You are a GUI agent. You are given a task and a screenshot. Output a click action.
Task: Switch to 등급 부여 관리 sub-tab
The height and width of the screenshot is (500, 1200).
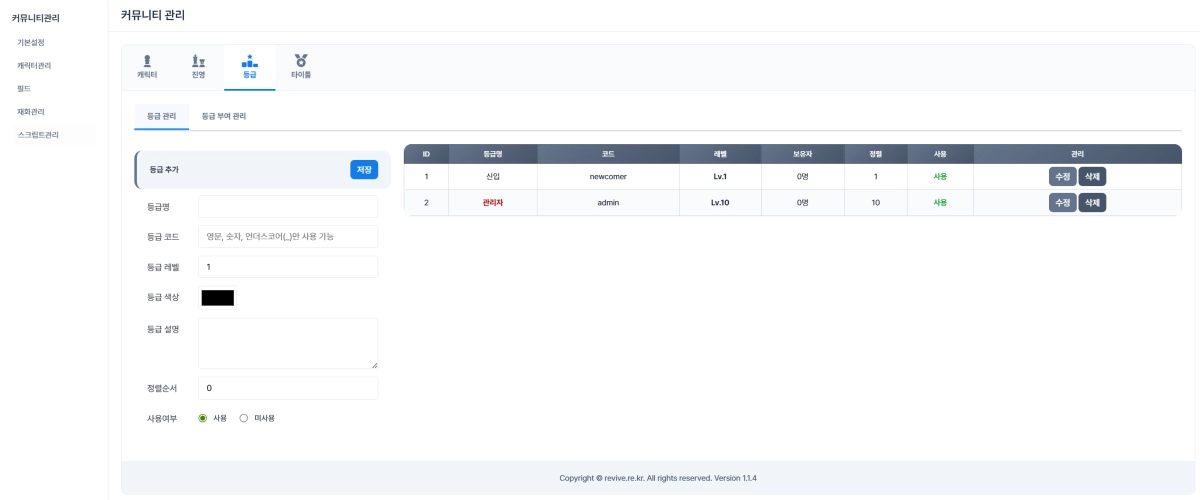pos(224,116)
